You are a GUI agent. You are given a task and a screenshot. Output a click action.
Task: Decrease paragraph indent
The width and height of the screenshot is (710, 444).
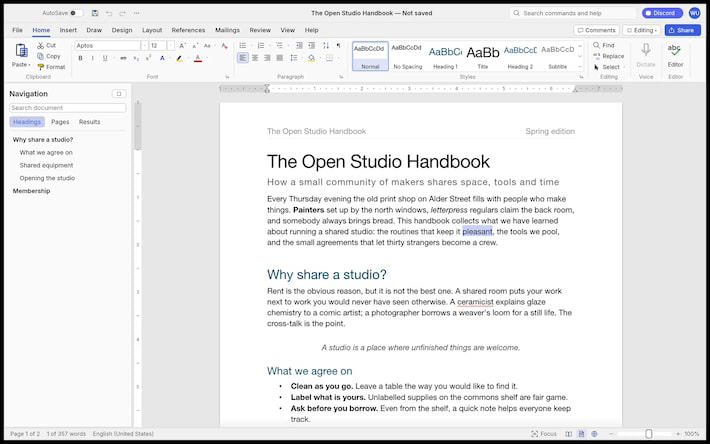tap(299, 46)
